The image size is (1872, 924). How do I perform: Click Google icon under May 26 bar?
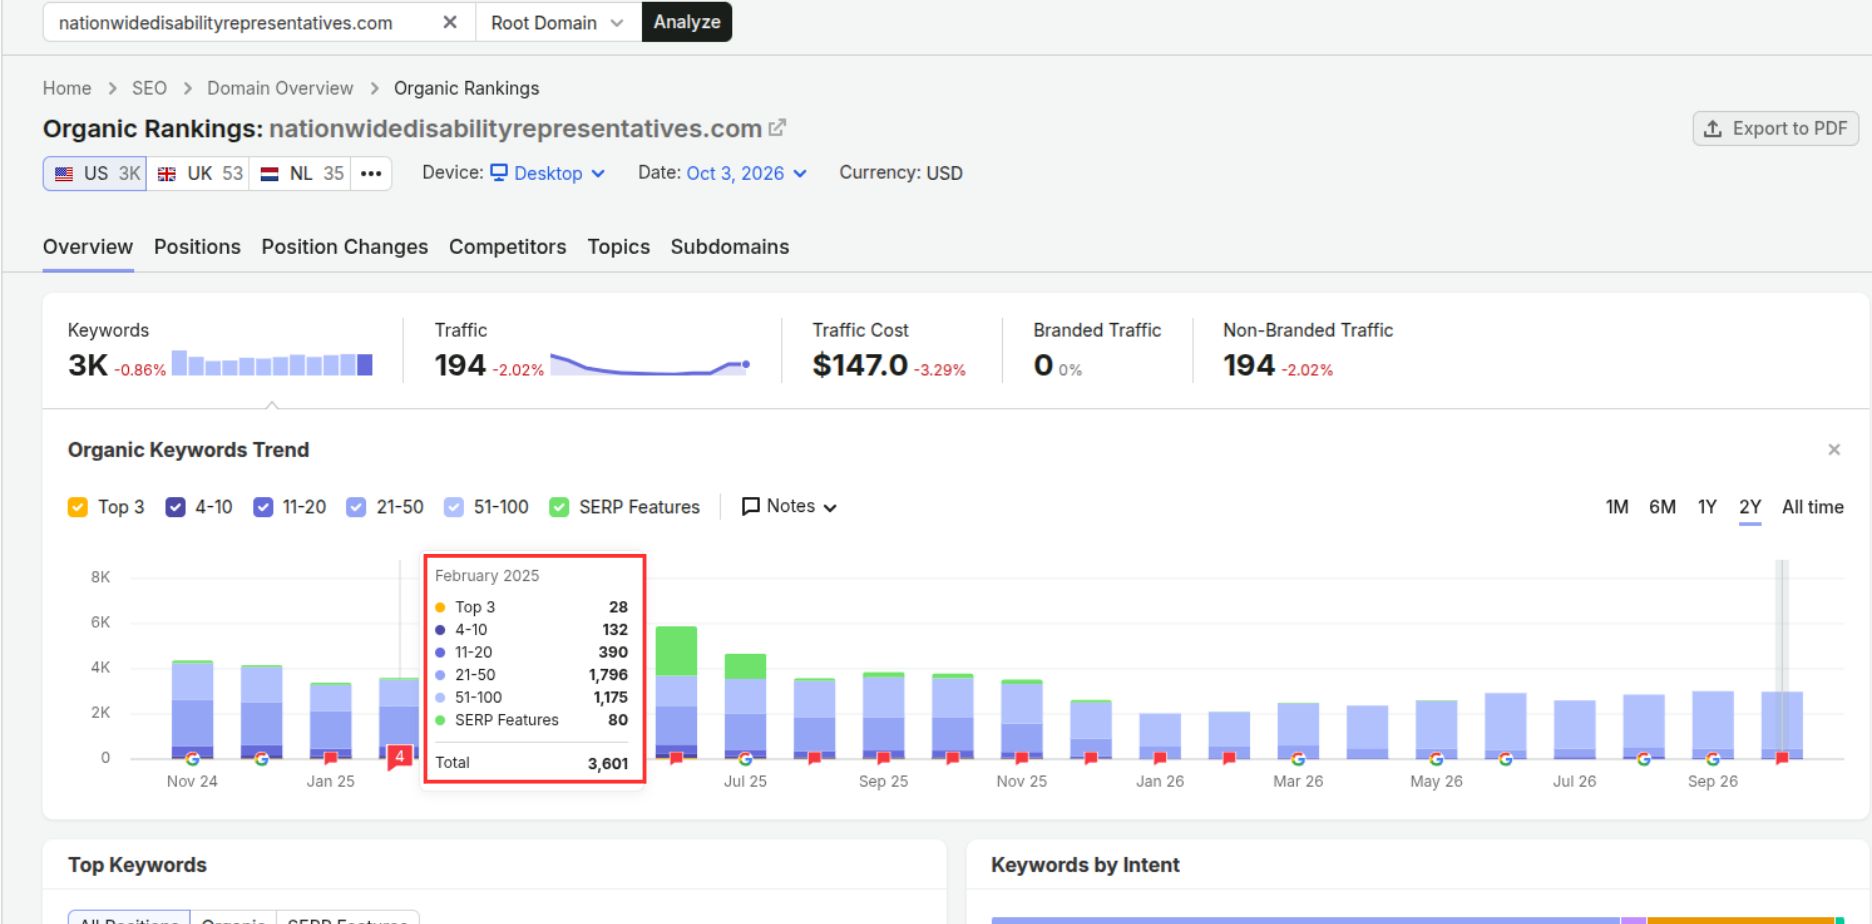(1436, 759)
